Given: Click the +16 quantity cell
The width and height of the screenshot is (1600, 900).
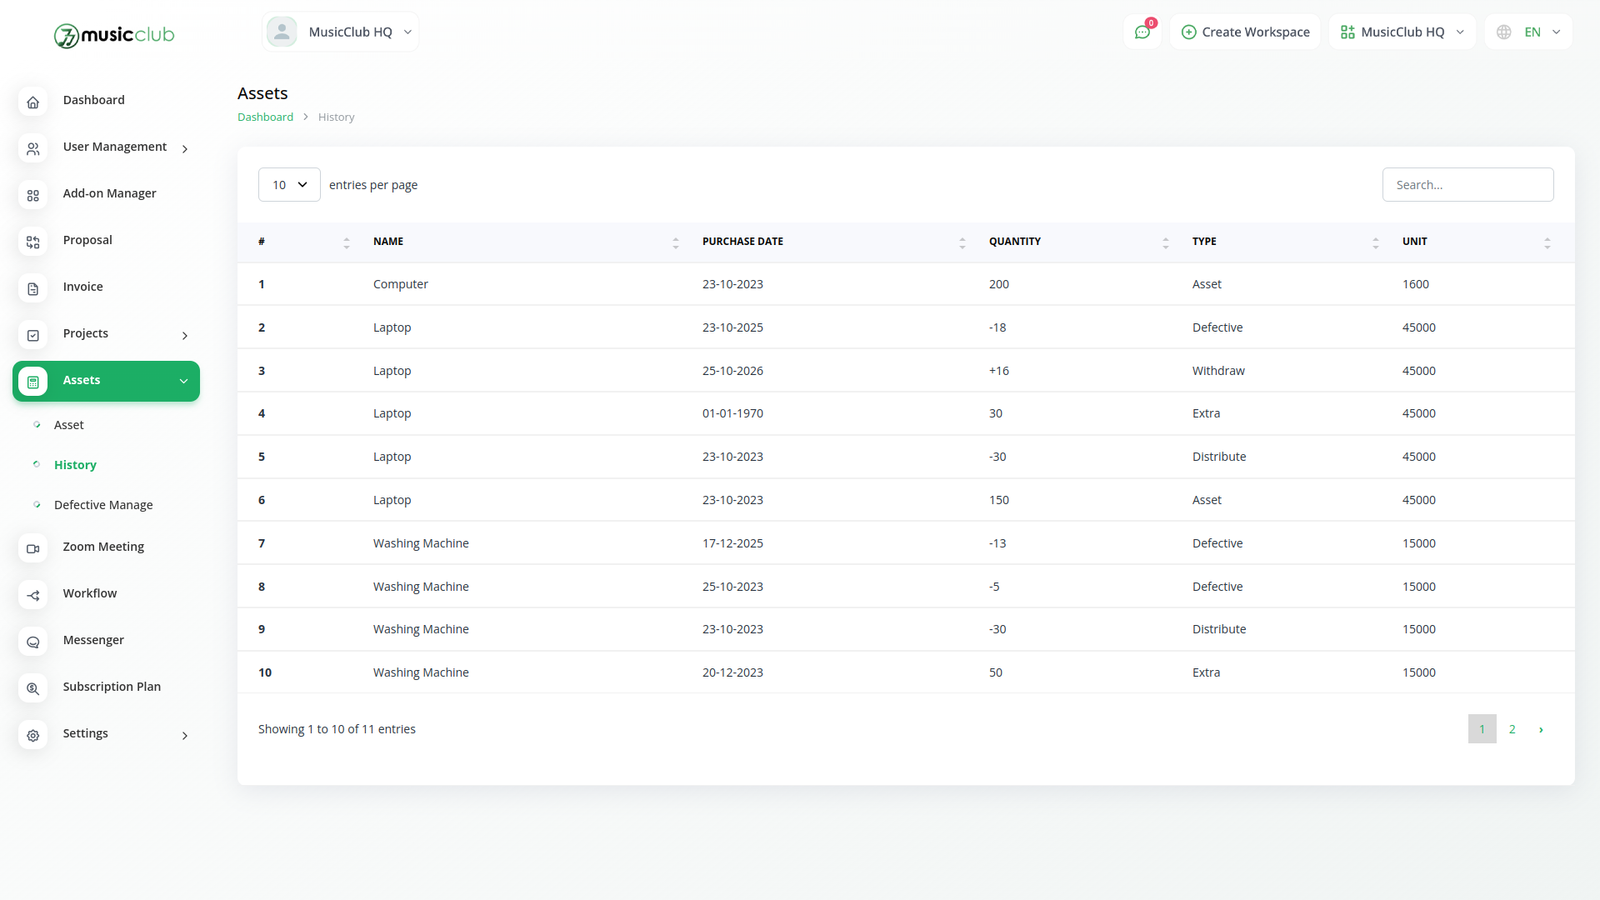Looking at the screenshot, I should point(999,371).
